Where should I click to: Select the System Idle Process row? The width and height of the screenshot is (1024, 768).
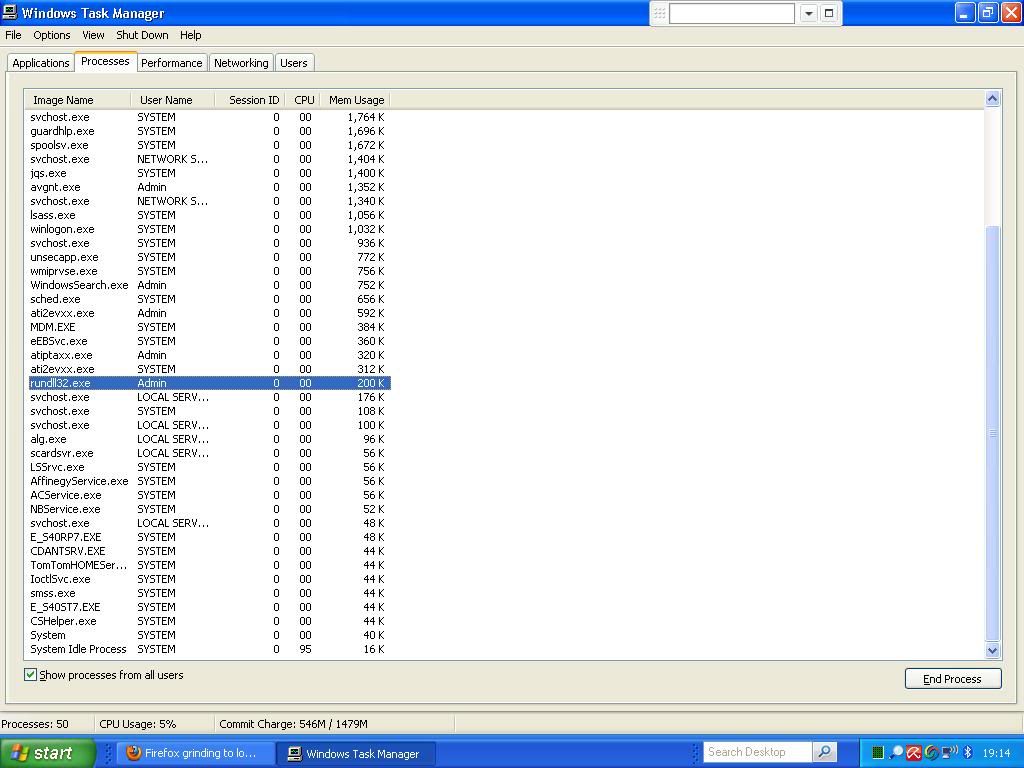click(x=78, y=649)
